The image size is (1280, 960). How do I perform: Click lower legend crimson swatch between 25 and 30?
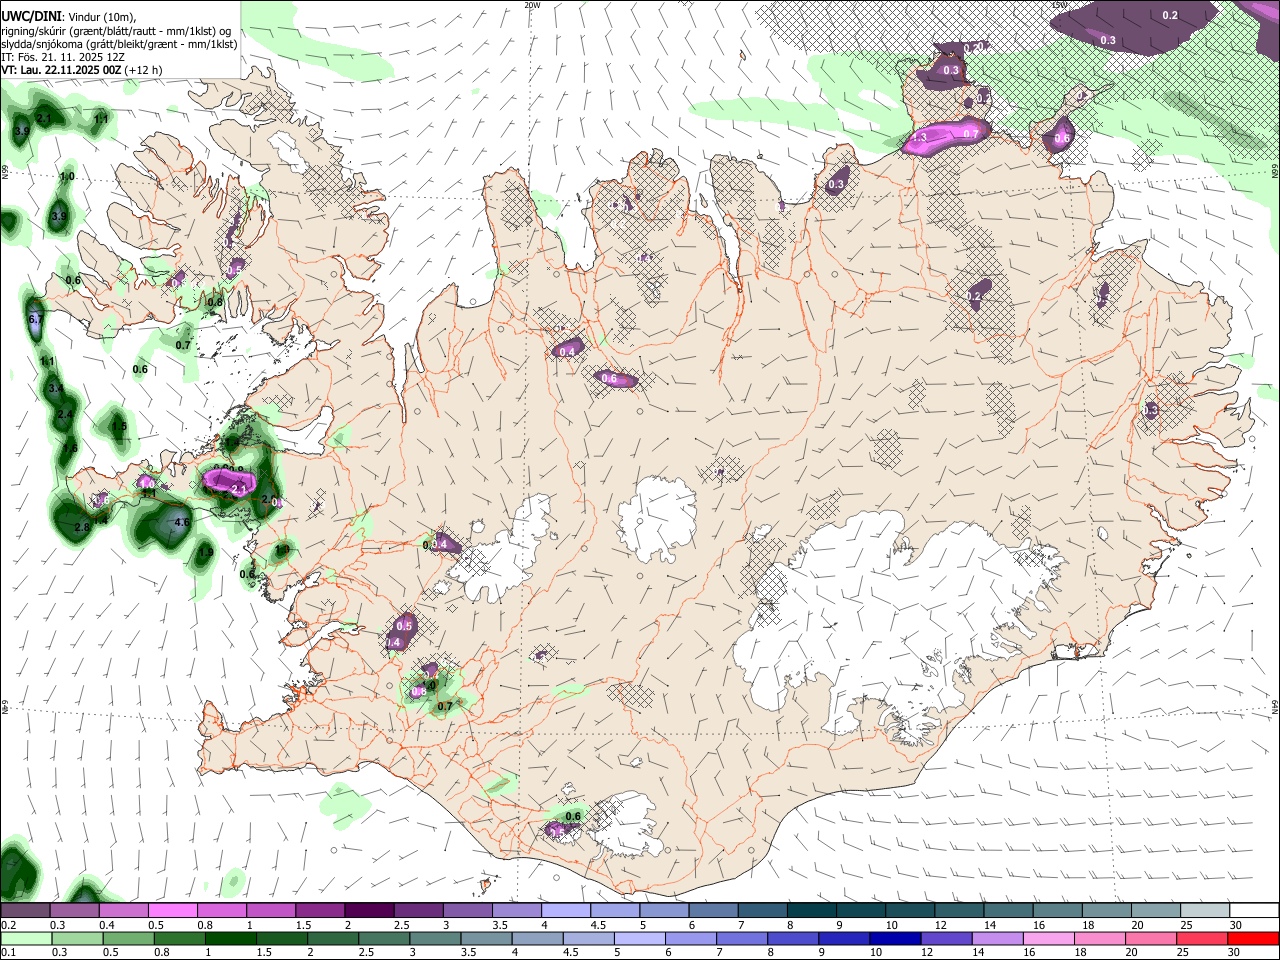1202,938
